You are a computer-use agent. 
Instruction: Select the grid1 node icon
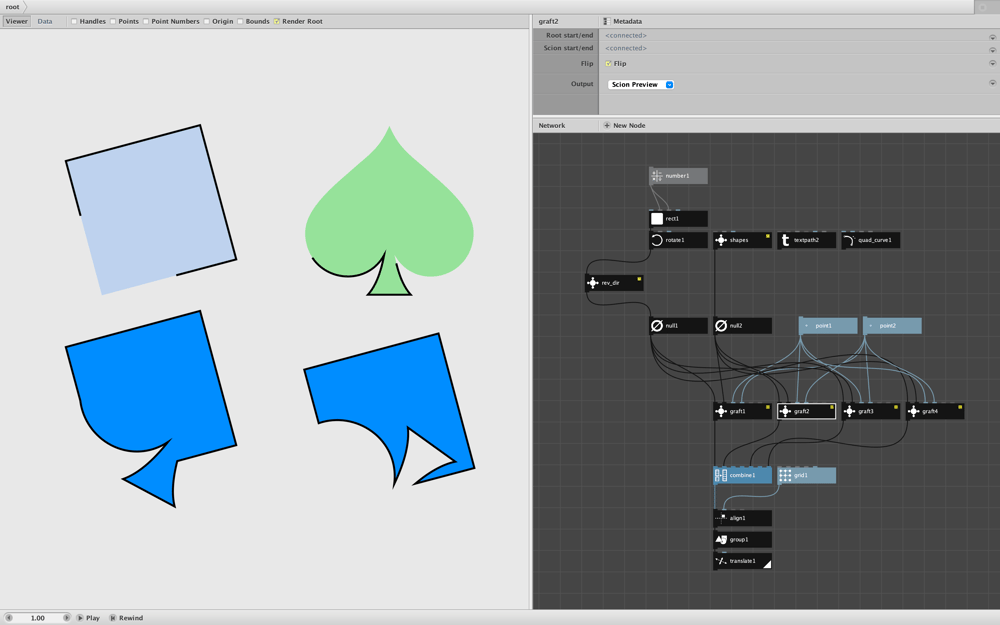[x=785, y=475]
